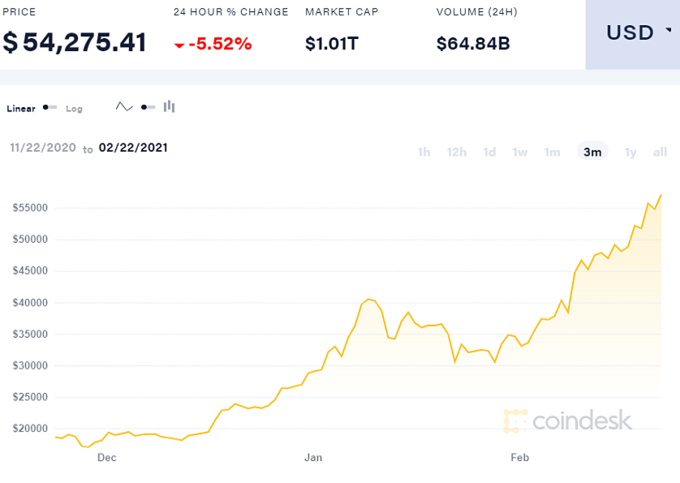Click the USD dropdown arrow

(x=667, y=31)
